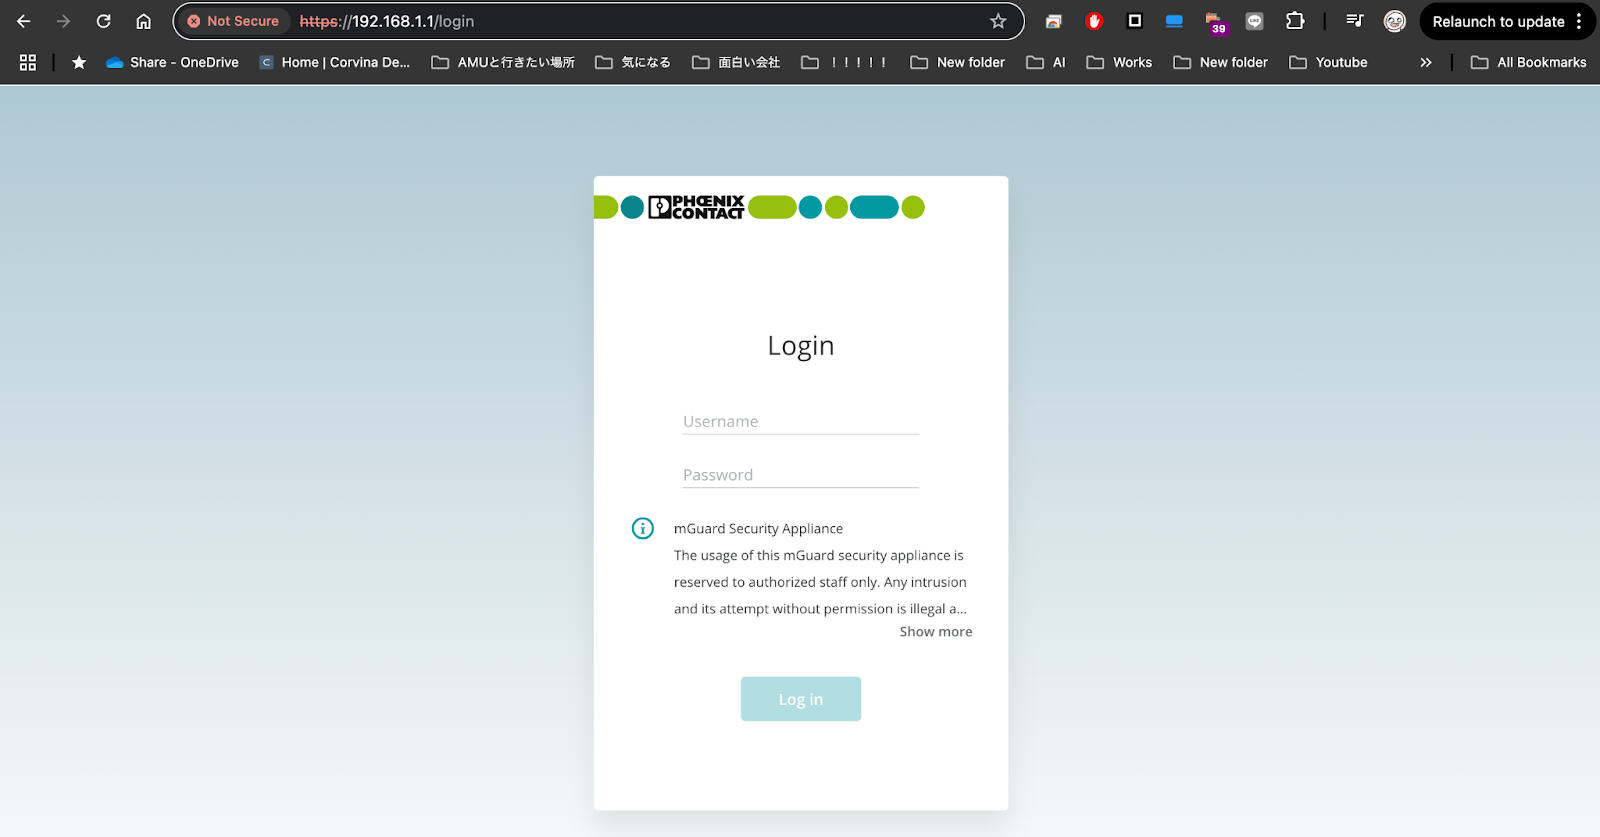The image size is (1600, 837).
Task: Open the black square extension icon
Action: pyautogui.click(x=1135, y=21)
